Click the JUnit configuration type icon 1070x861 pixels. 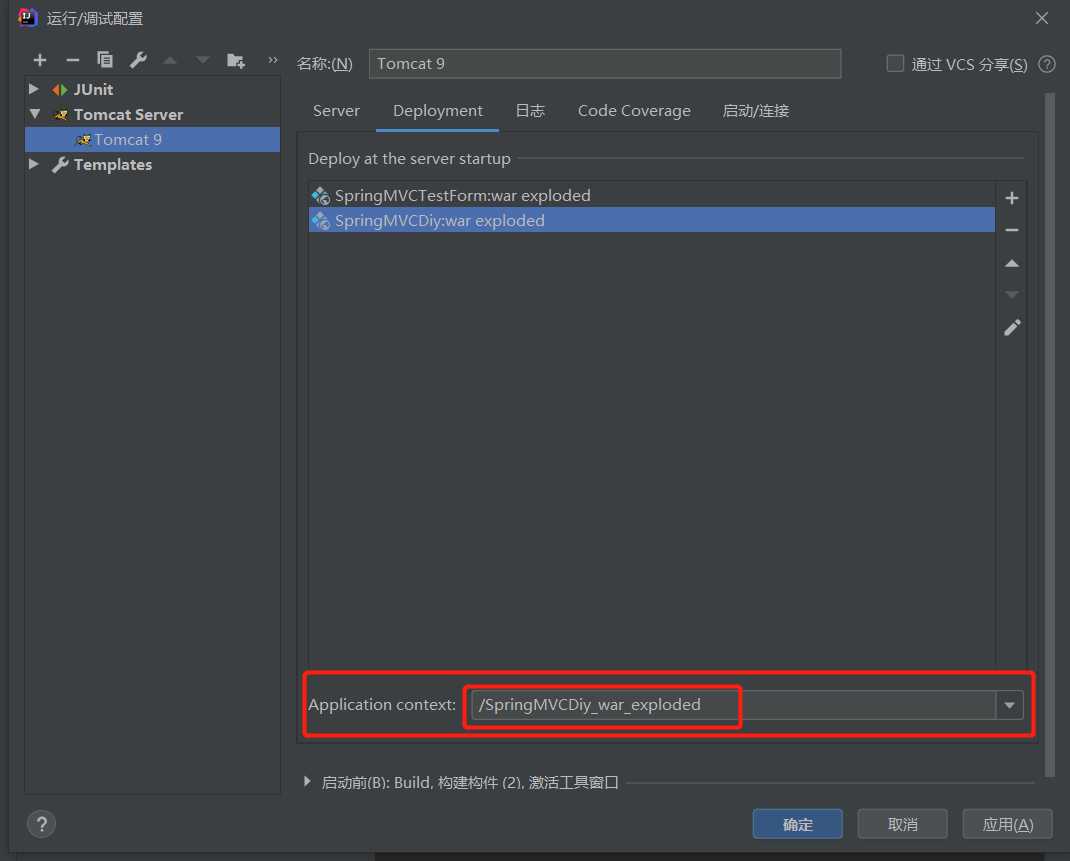59,89
